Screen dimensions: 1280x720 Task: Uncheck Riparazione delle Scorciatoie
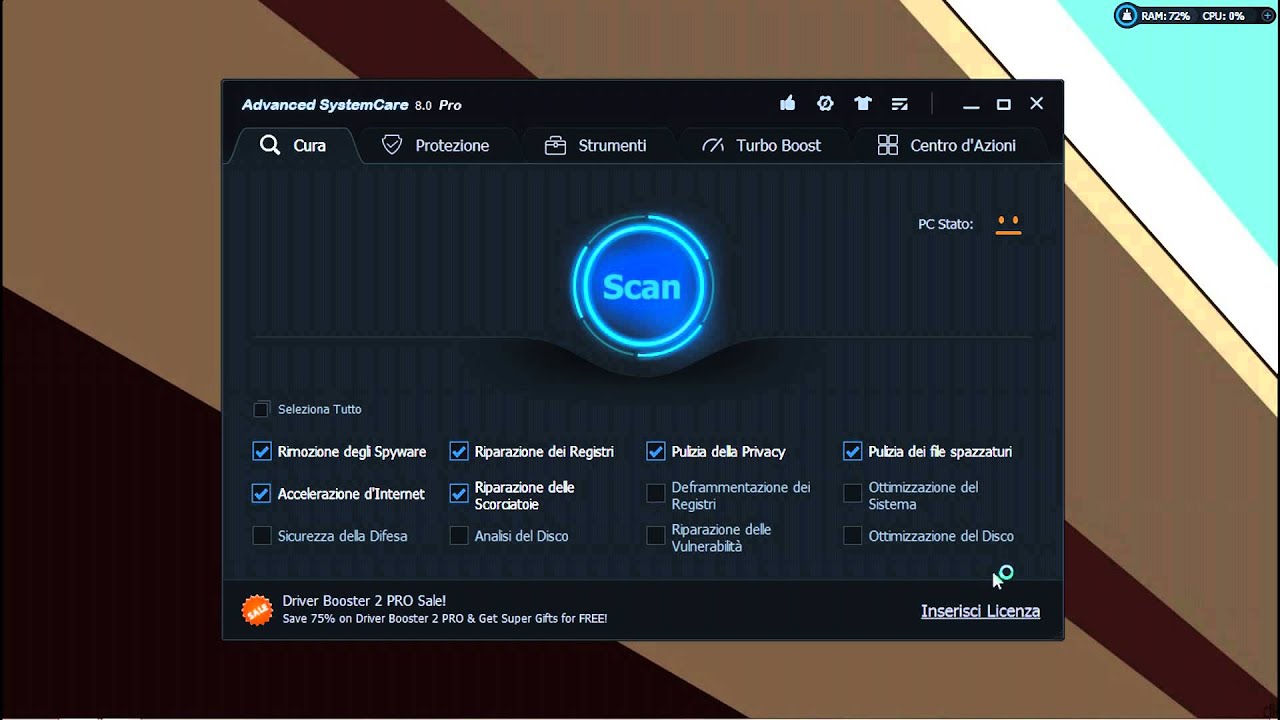click(459, 493)
